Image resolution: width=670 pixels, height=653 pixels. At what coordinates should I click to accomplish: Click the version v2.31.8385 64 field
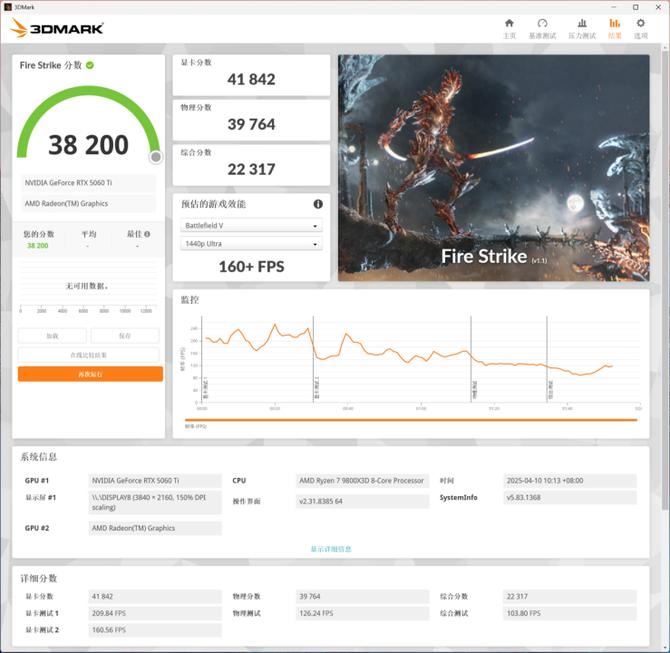(362, 501)
